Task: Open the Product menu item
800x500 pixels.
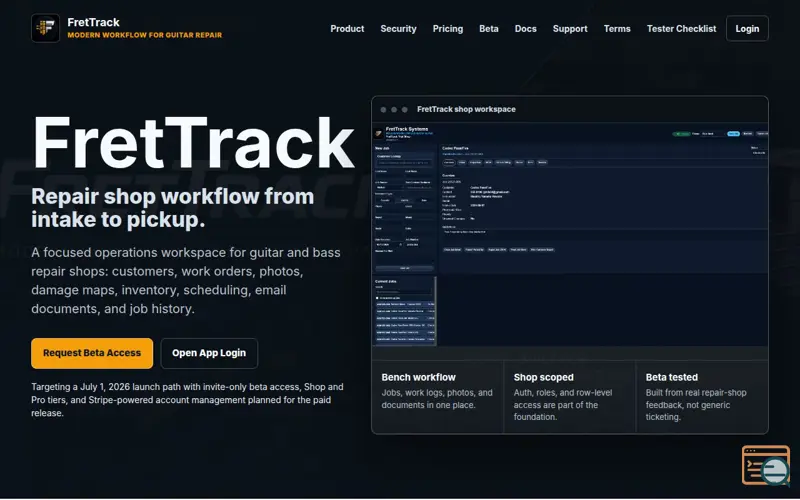Action: [347, 29]
